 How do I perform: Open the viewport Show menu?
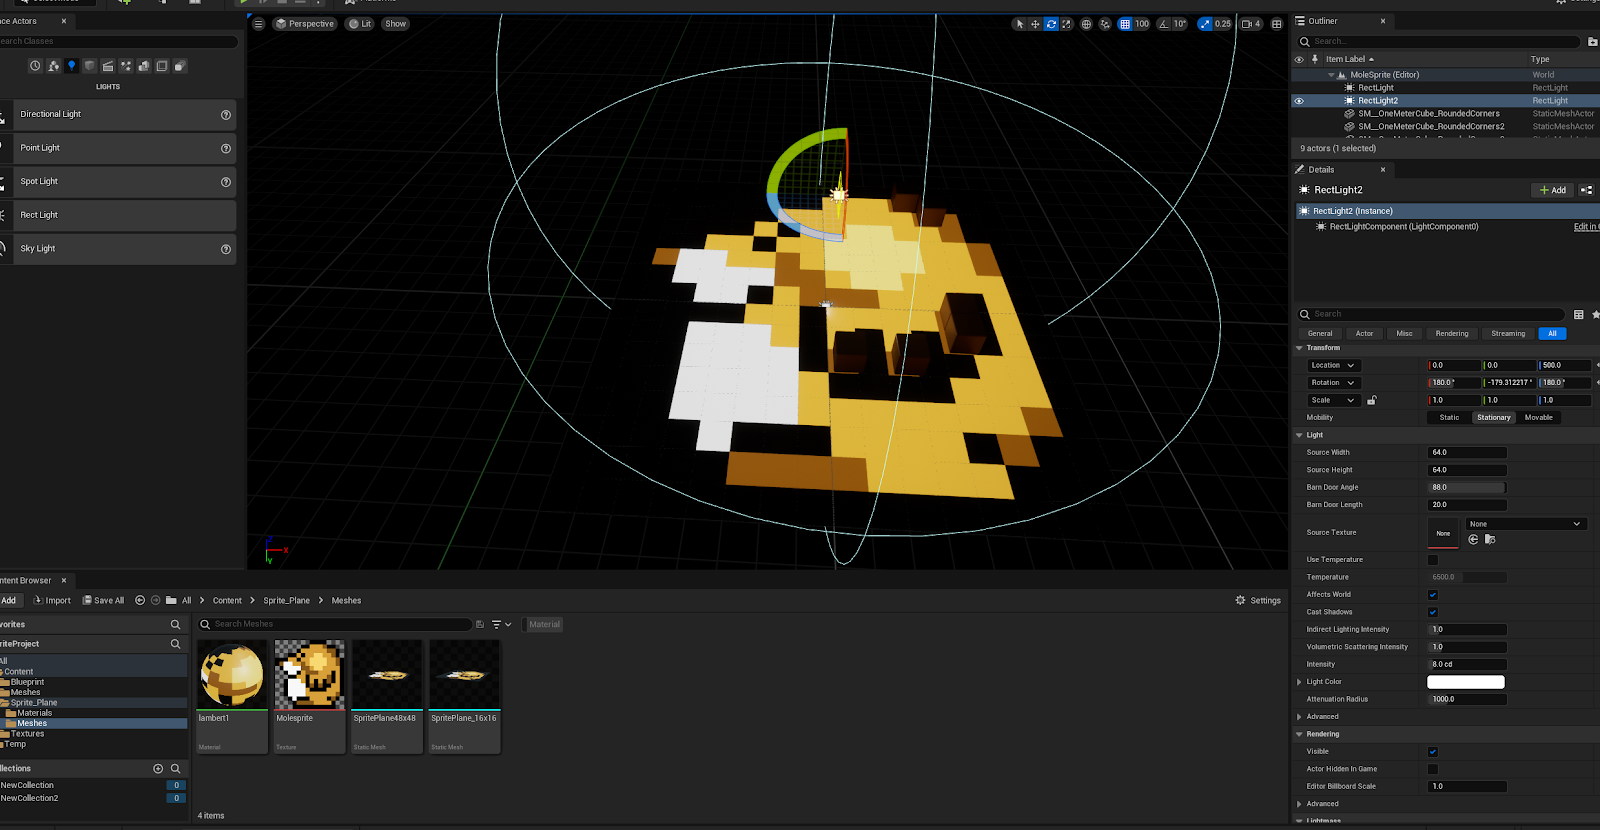[x=396, y=24]
